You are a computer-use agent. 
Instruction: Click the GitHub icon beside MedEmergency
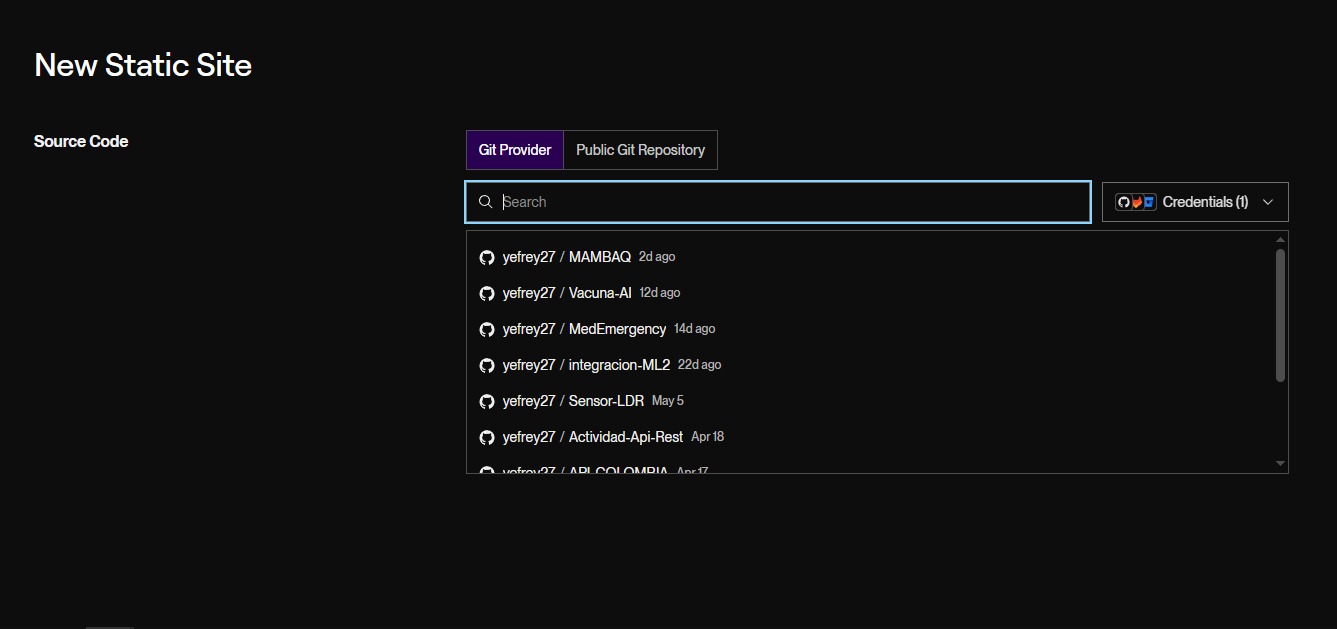coord(487,329)
